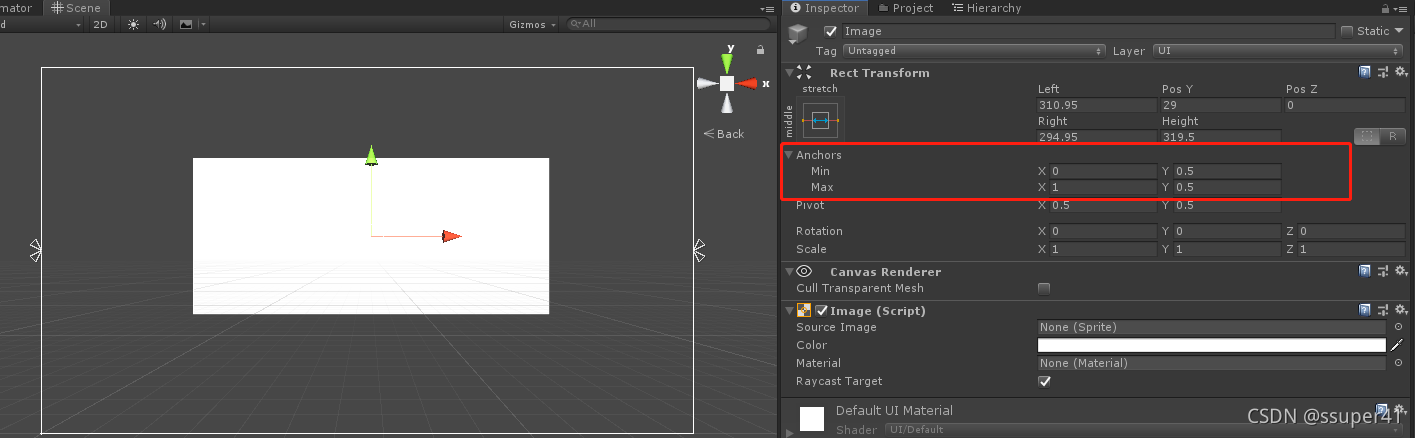Image resolution: width=1415 pixels, height=438 pixels.
Task: Edit the Image object name field
Action: [x=1088, y=31]
